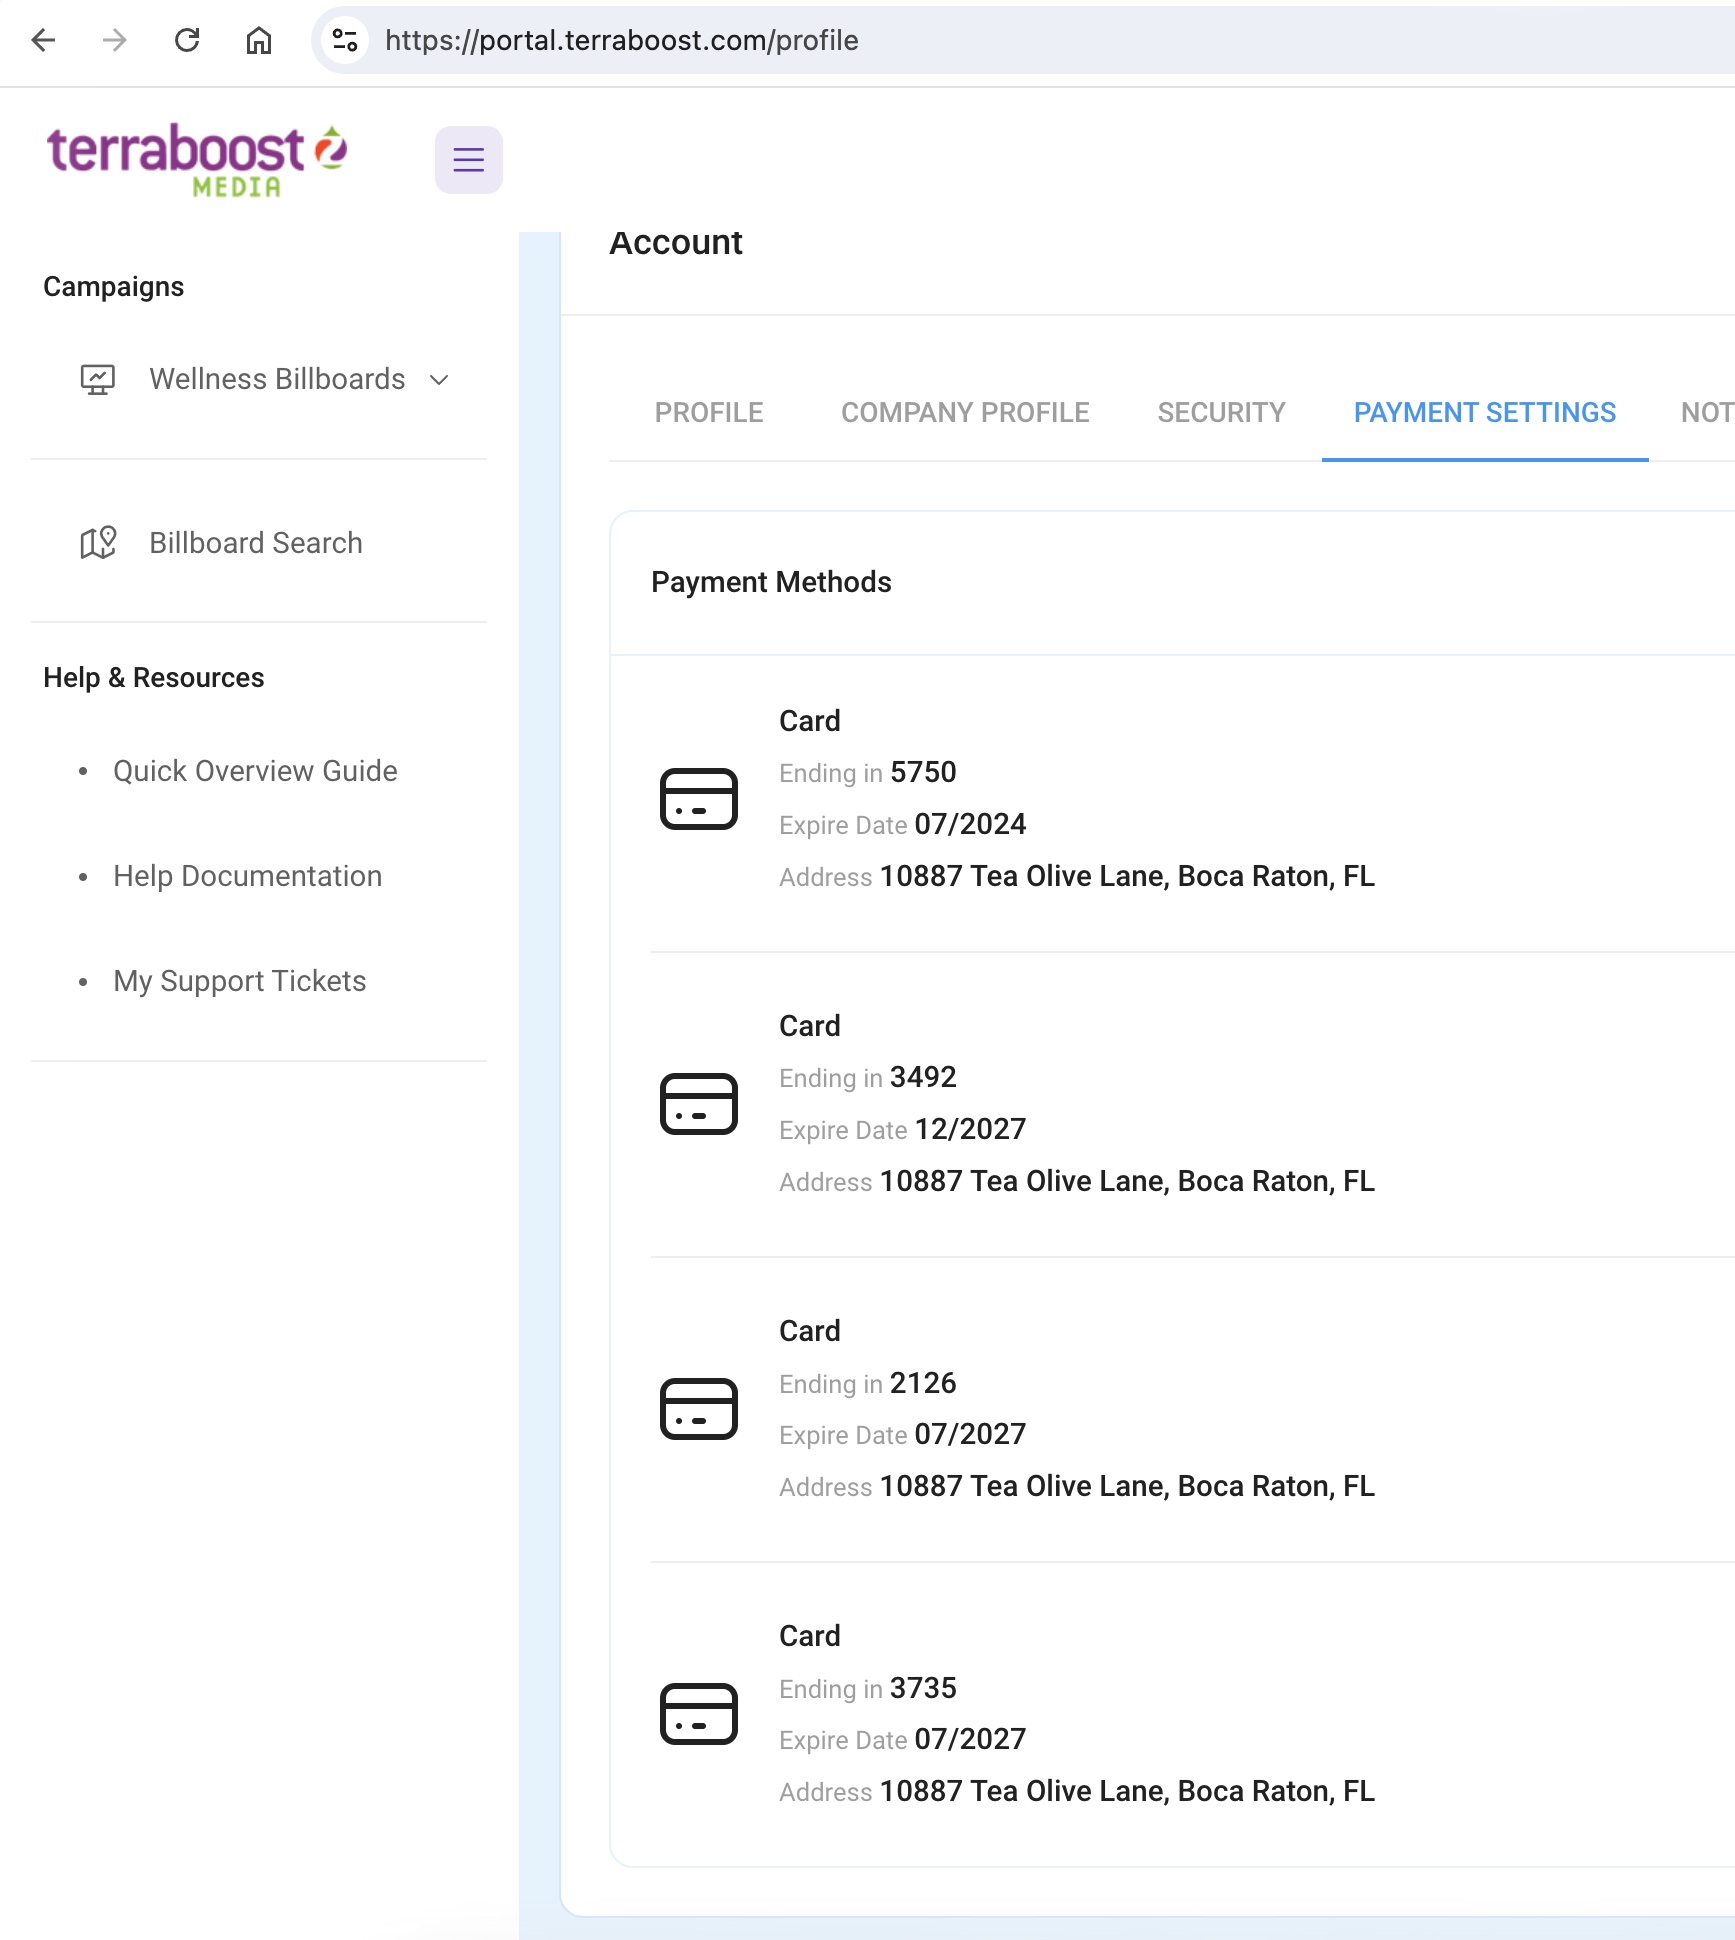Image resolution: width=1735 pixels, height=1940 pixels.
Task: Switch to the Profile tab
Action: (x=709, y=412)
